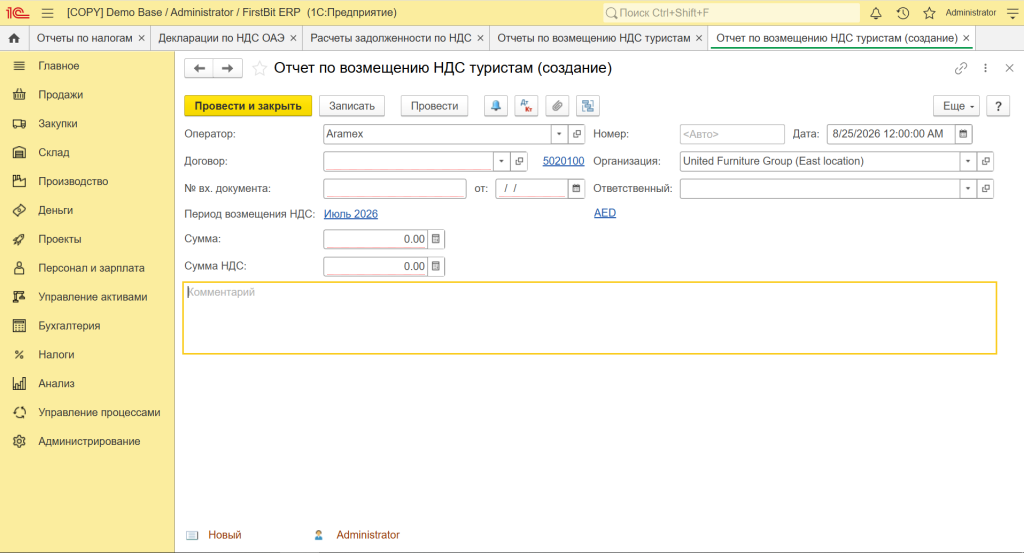Click the 1C logo icon
This screenshot has width=1024, height=553.
pyautogui.click(x=18, y=12)
